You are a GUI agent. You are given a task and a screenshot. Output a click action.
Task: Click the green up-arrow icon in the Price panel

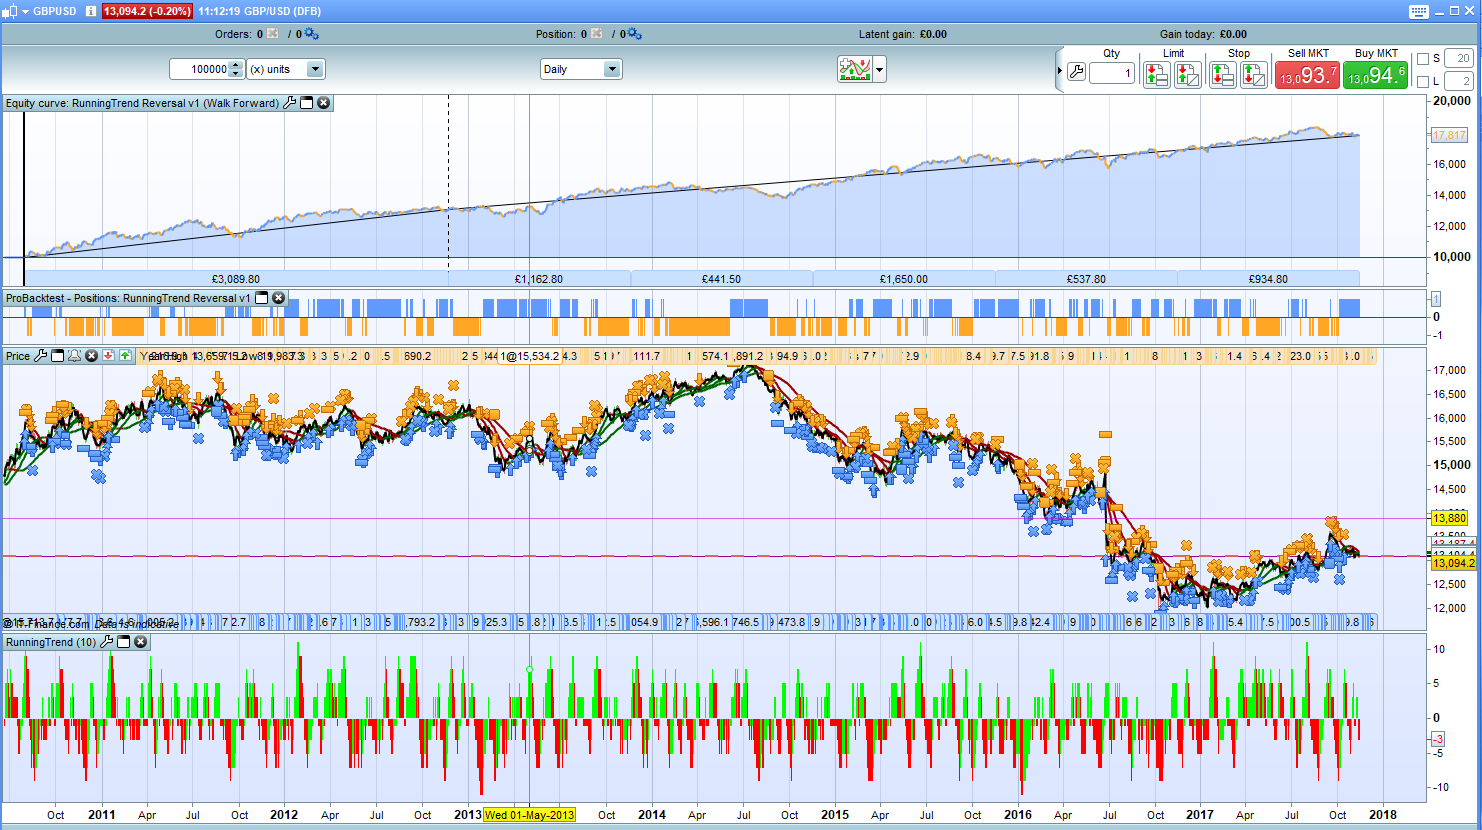pos(125,356)
